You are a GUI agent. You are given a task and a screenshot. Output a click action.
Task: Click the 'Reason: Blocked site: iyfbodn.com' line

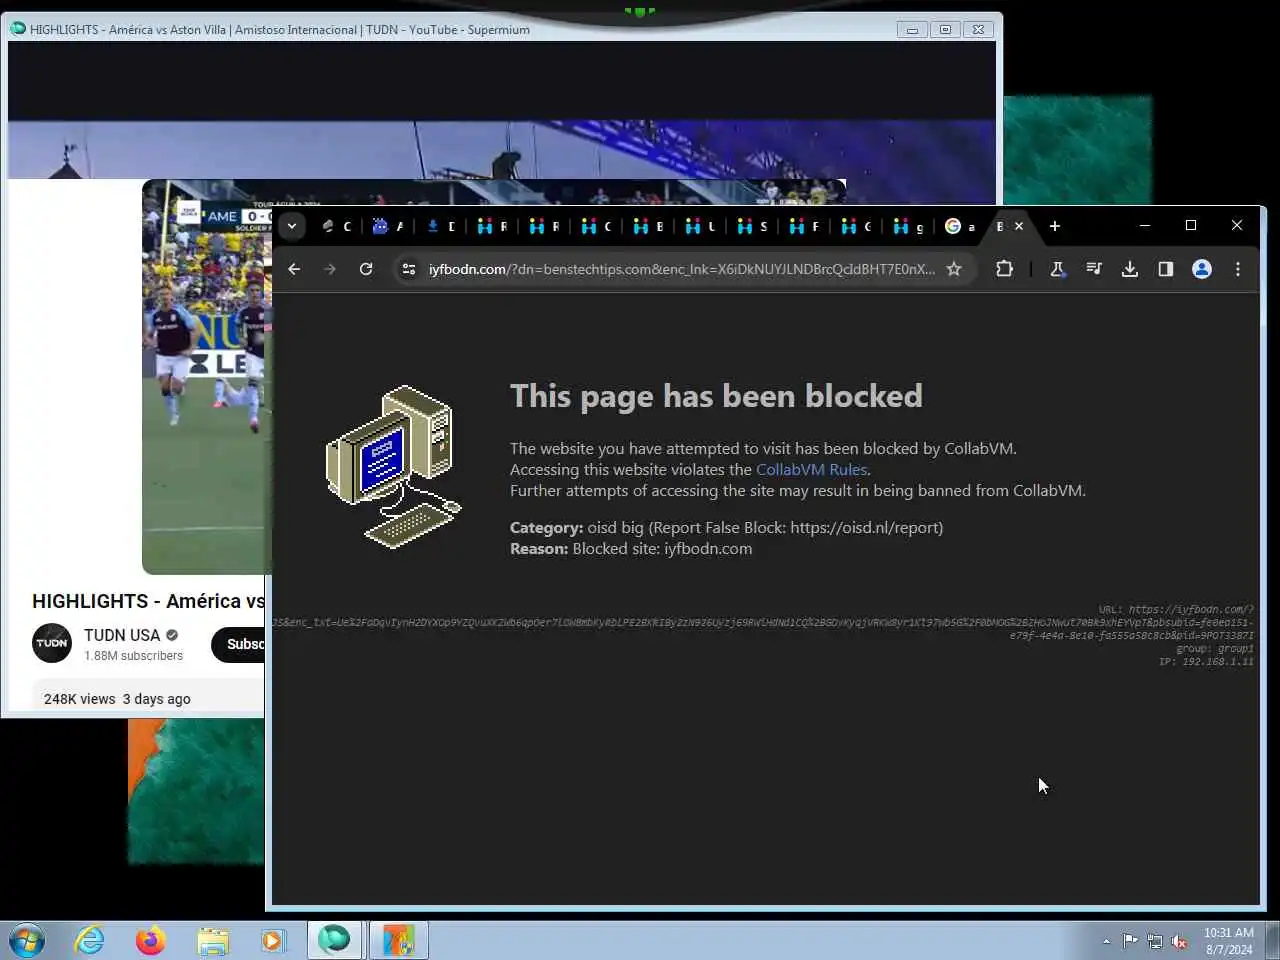click(x=631, y=548)
